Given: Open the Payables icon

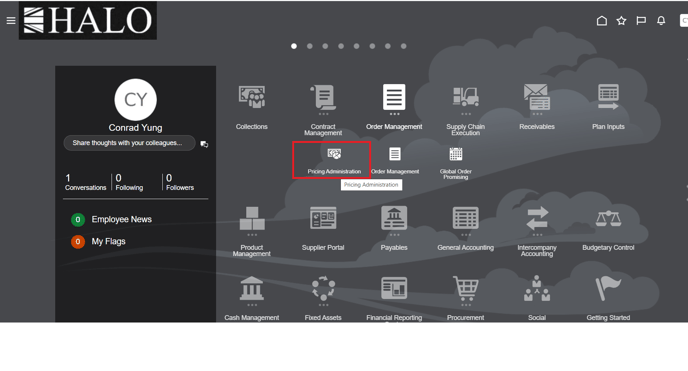Looking at the screenshot, I should pyautogui.click(x=394, y=218).
